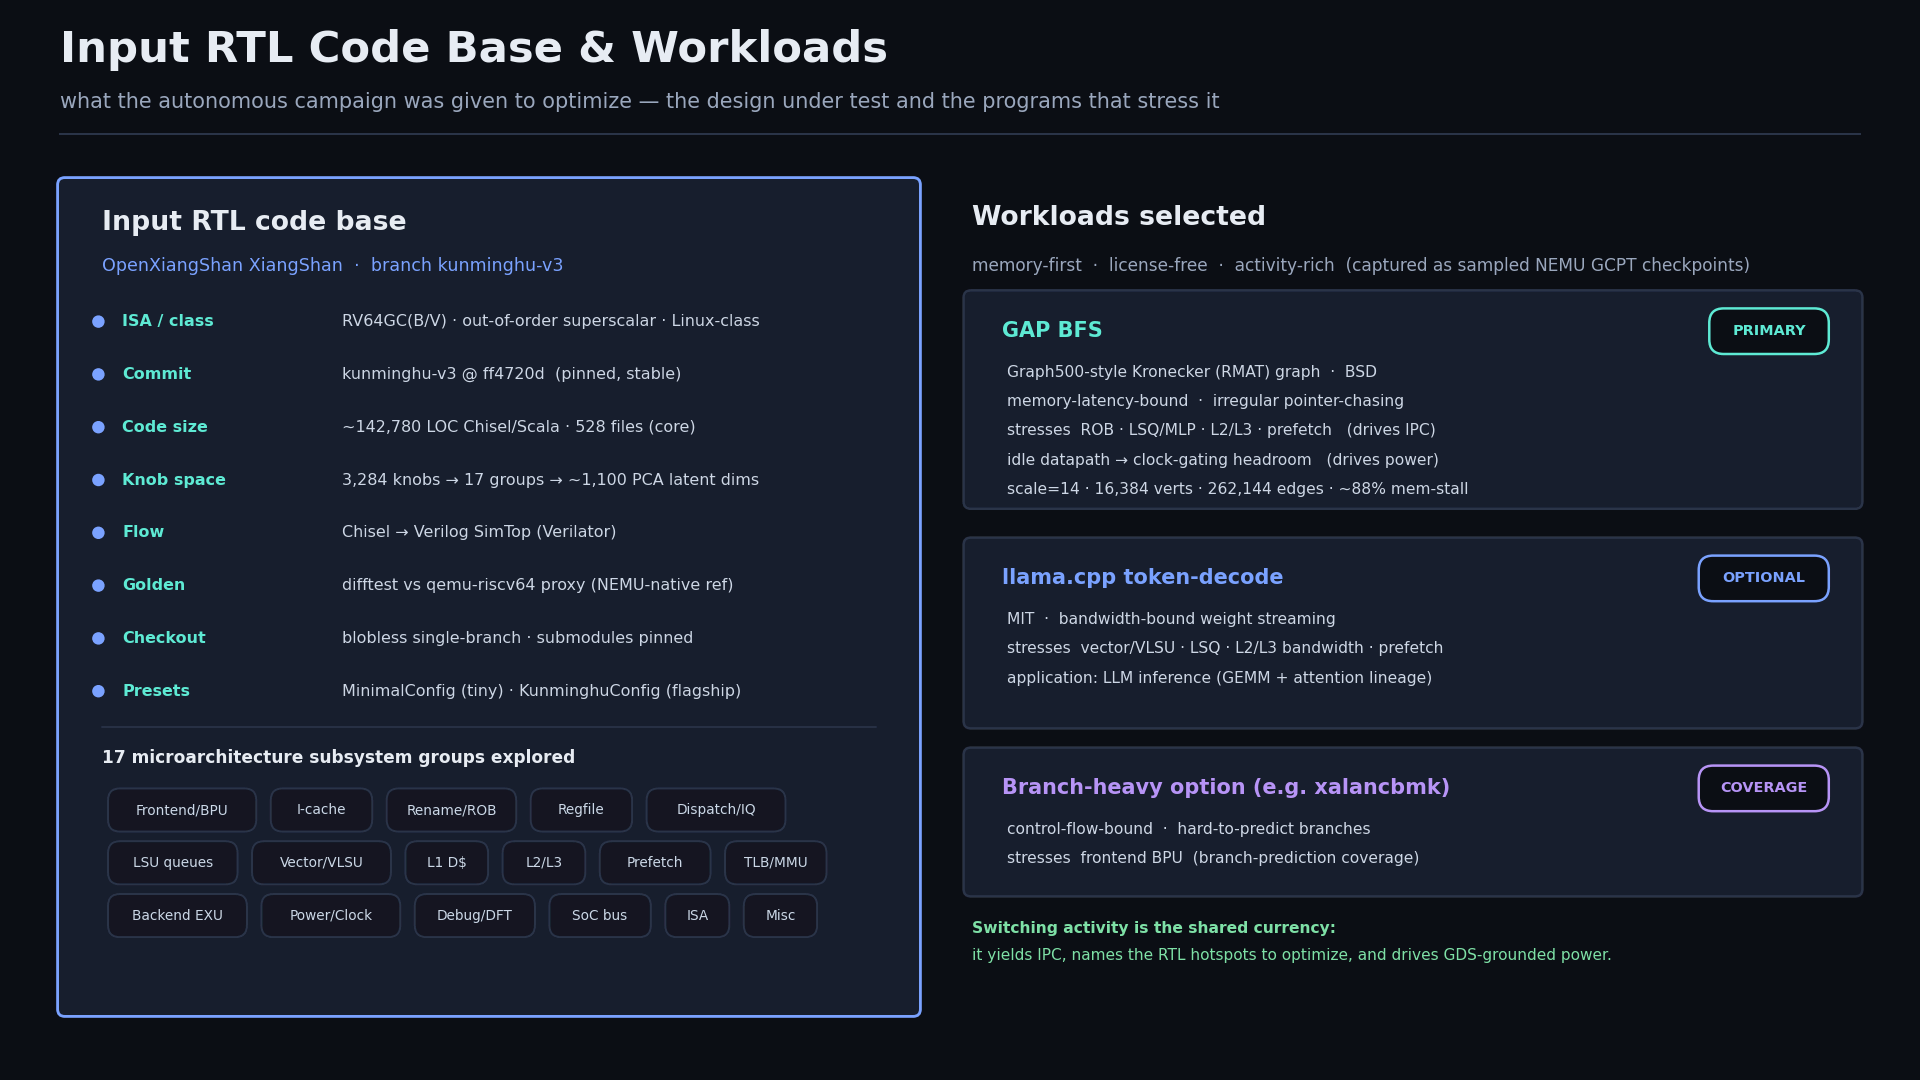Click the GAP BFS card title

point(1052,331)
